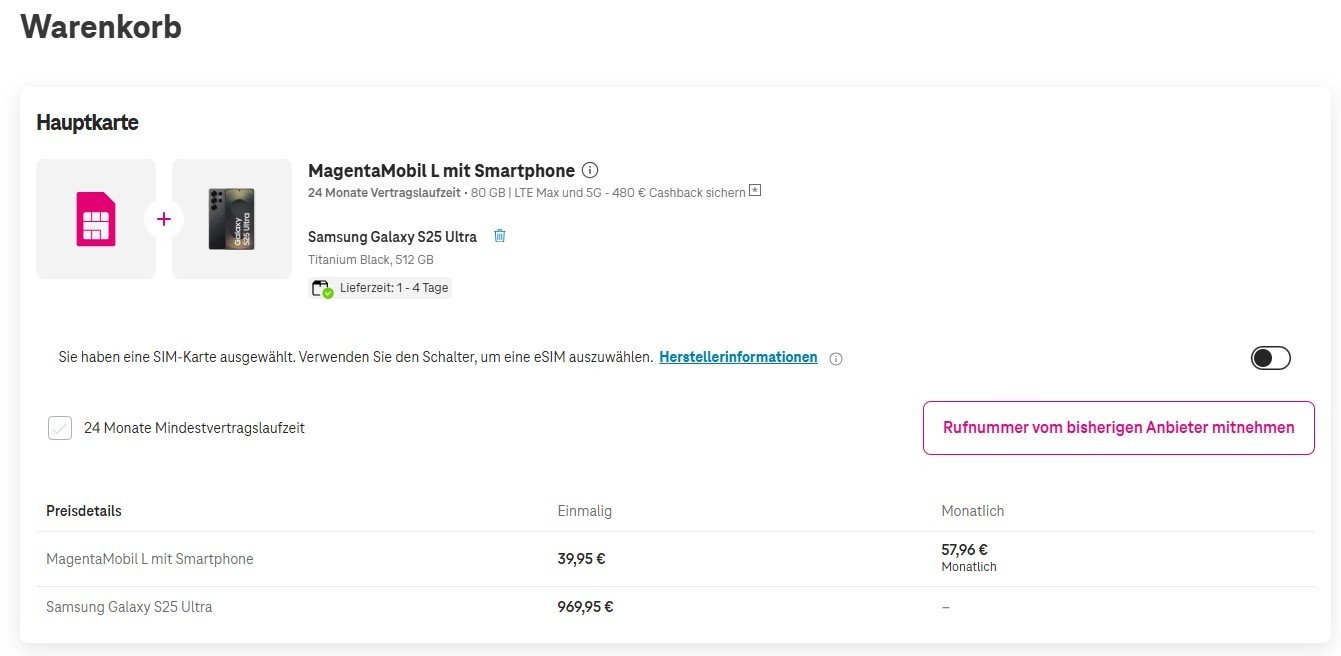This screenshot has width=1341, height=656.
Task: Tick the 24 Monate Mindestvertragslaufzeit checkbox
Action: coord(60,428)
